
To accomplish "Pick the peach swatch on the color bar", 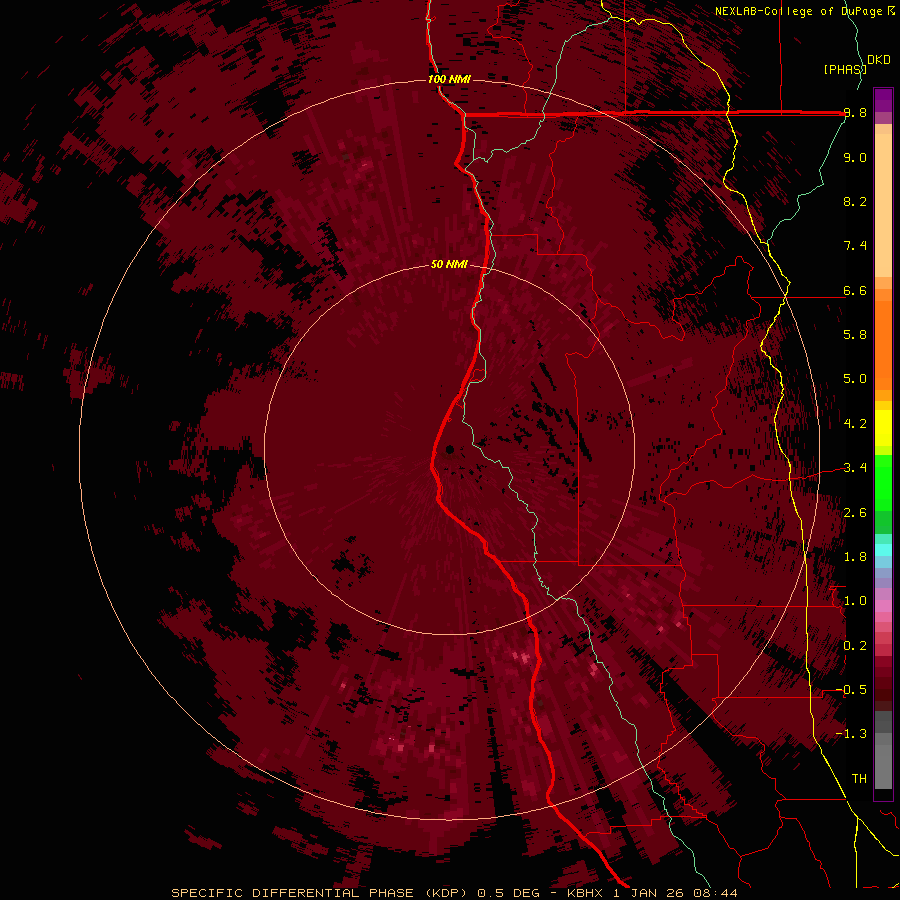I will pyautogui.click(x=883, y=205).
